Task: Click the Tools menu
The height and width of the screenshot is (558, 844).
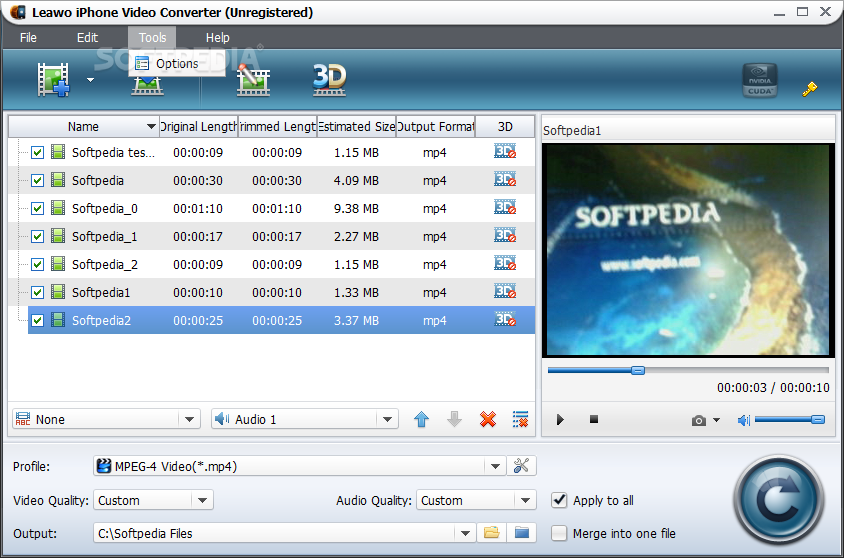Action: [x=152, y=38]
